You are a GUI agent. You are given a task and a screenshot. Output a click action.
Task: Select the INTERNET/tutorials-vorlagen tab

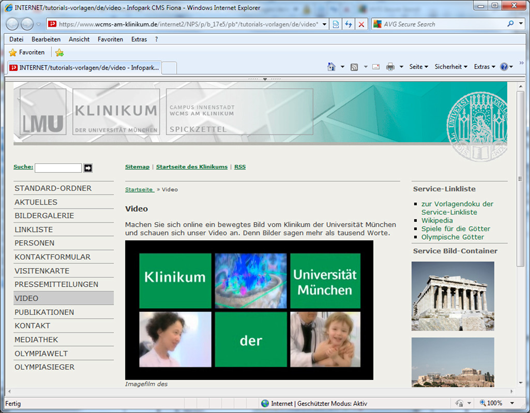click(x=85, y=68)
